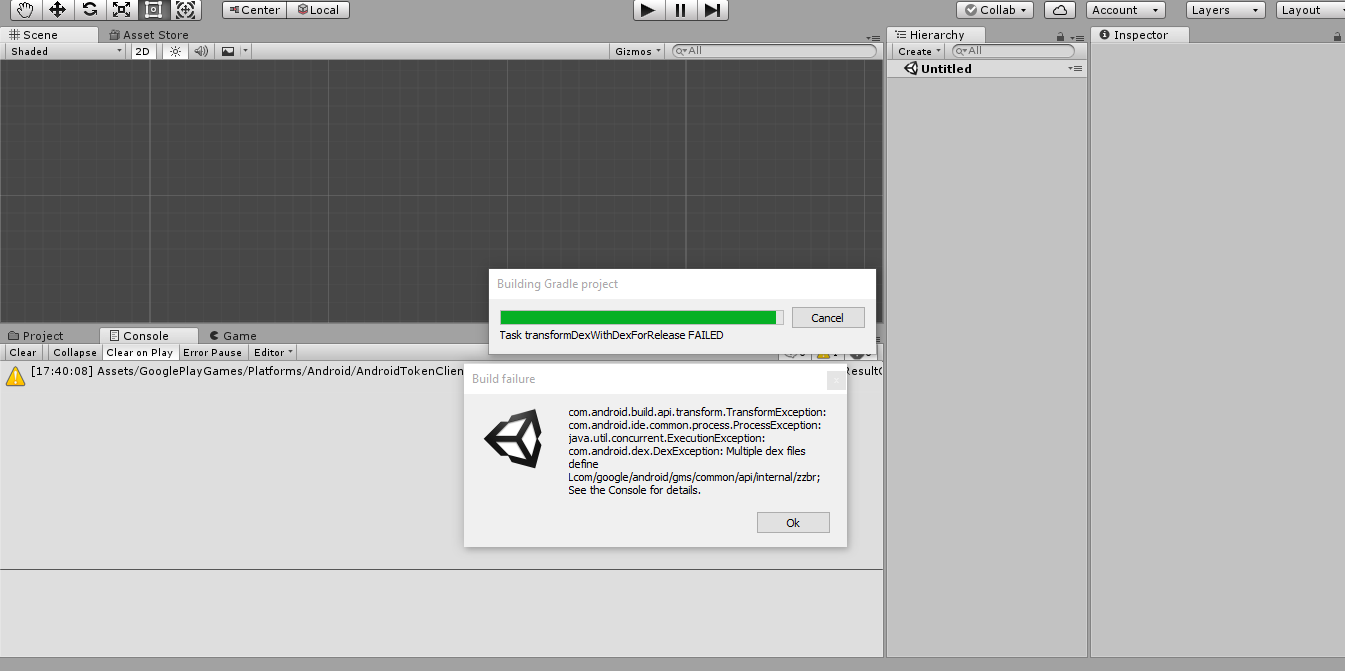Toggle Clear on Play option
Screen dimensions: 1345x671
(140, 352)
